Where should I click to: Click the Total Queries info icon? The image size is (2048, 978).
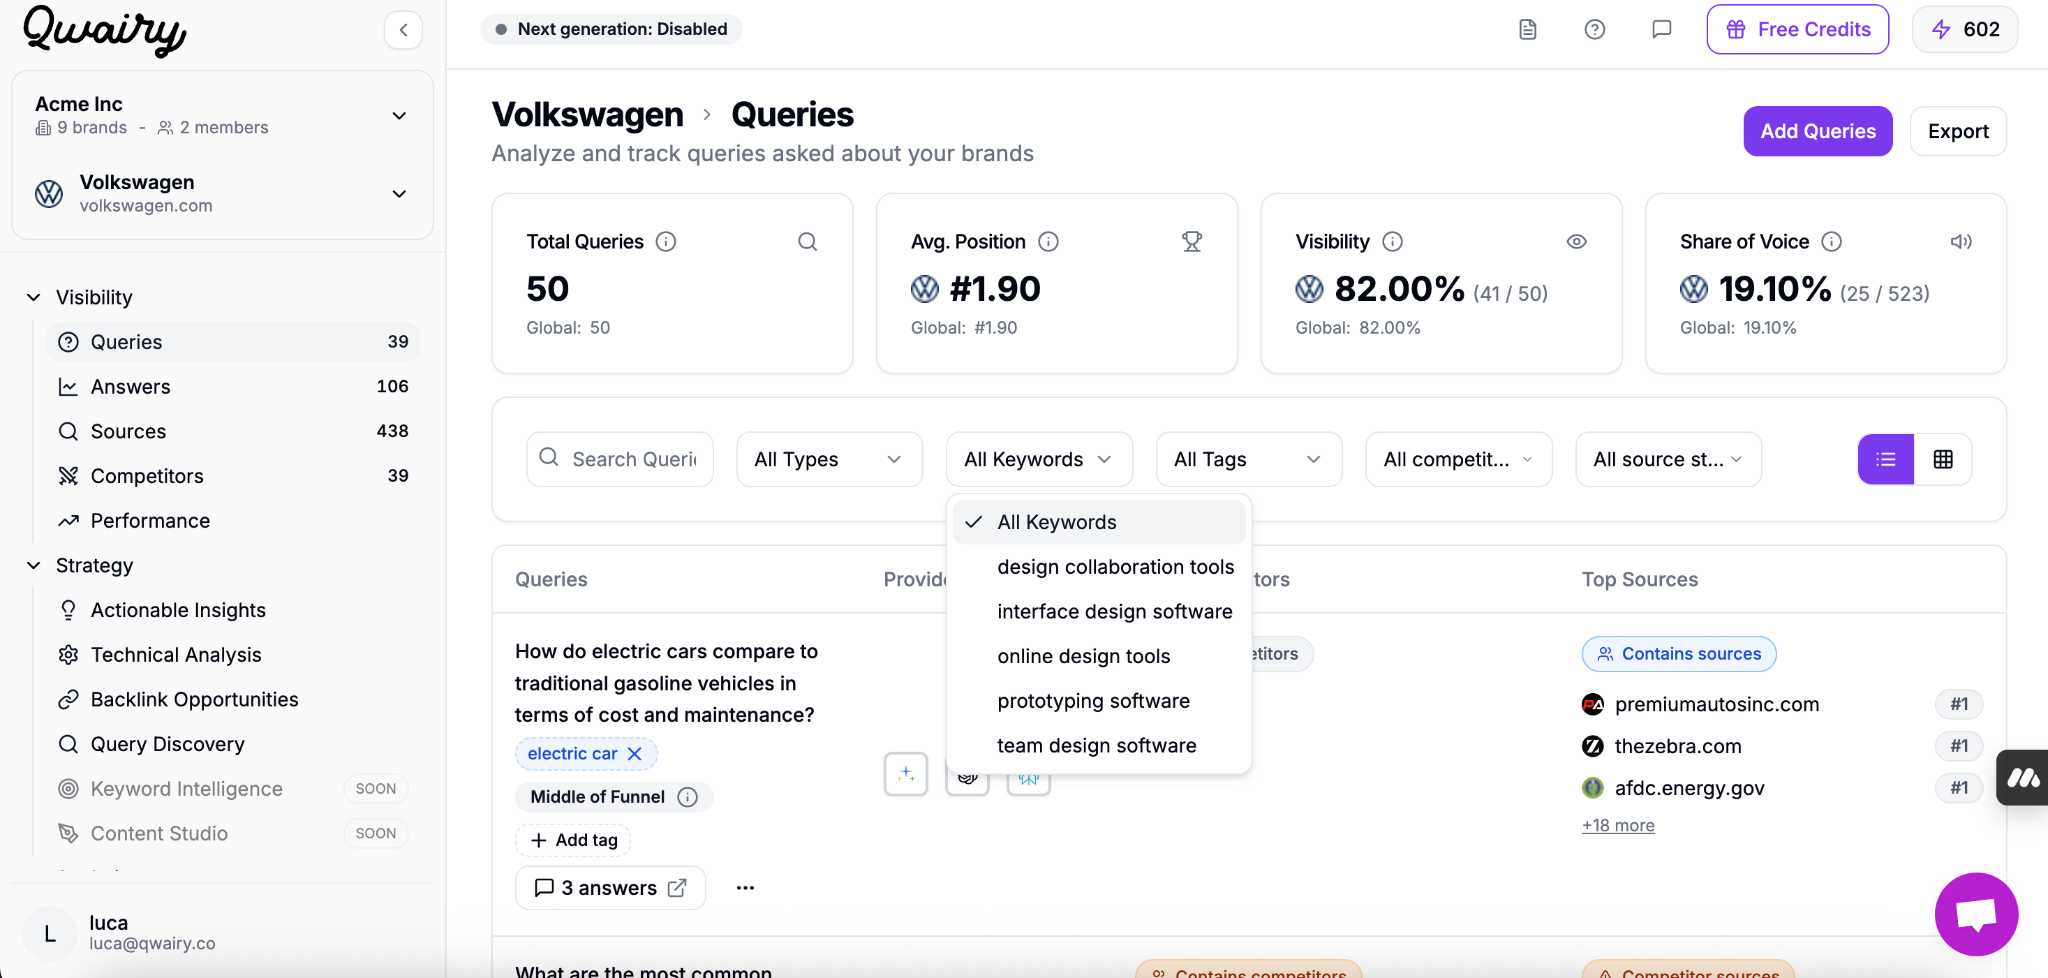(666, 241)
